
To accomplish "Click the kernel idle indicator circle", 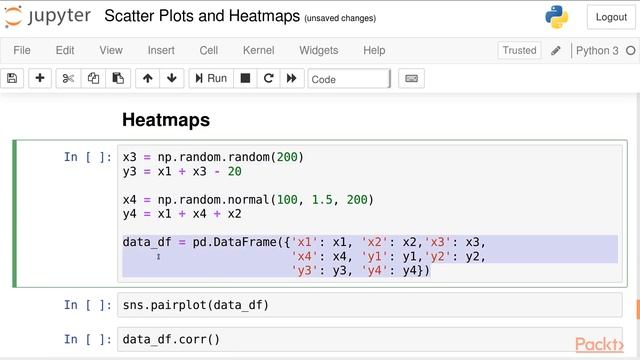I will coord(631,51).
